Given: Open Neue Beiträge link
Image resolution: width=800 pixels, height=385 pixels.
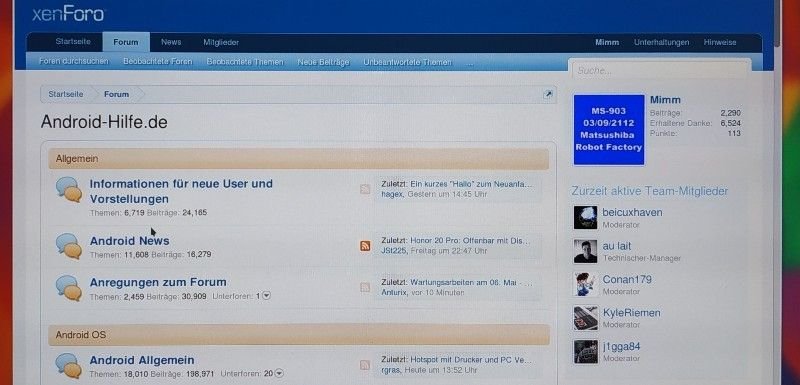Looking at the screenshot, I should pyautogui.click(x=323, y=62).
